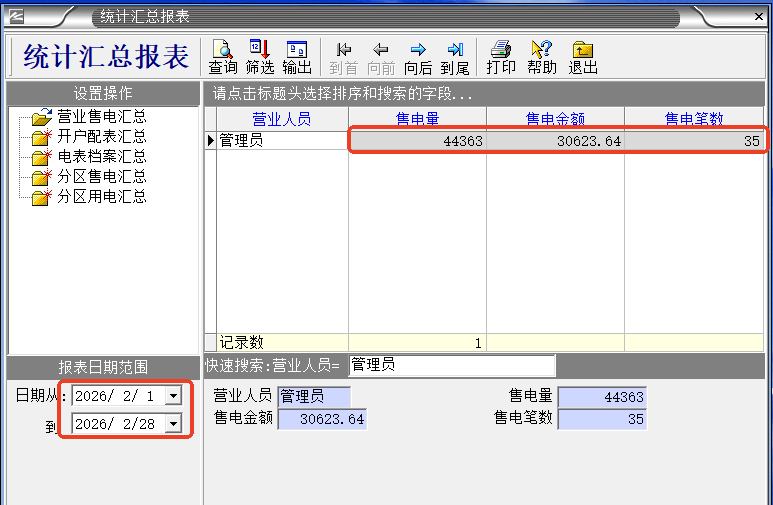Open 帮助 help from toolbar
The height and width of the screenshot is (505, 773).
pyautogui.click(x=542, y=57)
